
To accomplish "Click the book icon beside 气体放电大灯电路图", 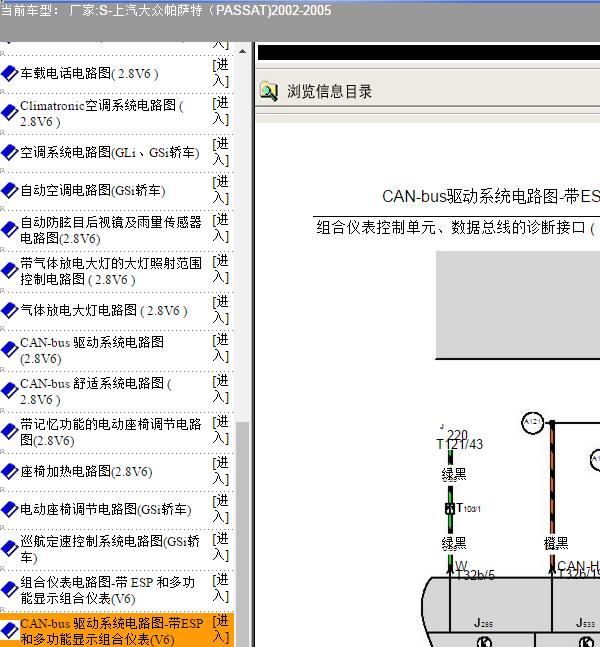I will point(9,310).
